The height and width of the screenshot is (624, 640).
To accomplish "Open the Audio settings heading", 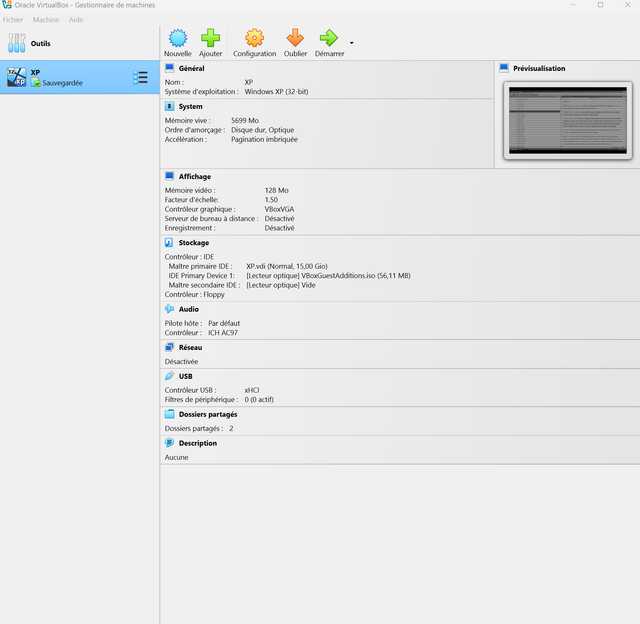I will tap(189, 309).
